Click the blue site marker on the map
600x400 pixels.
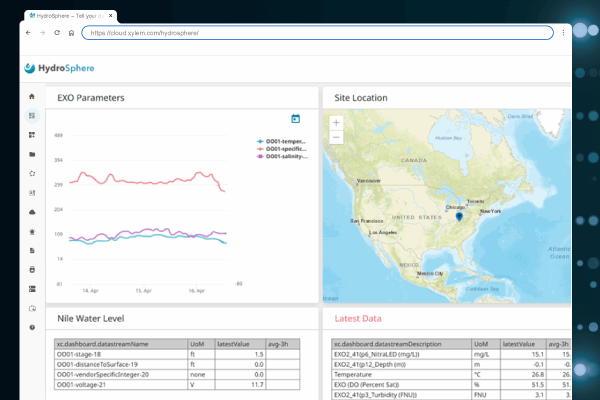coord(459,217)
